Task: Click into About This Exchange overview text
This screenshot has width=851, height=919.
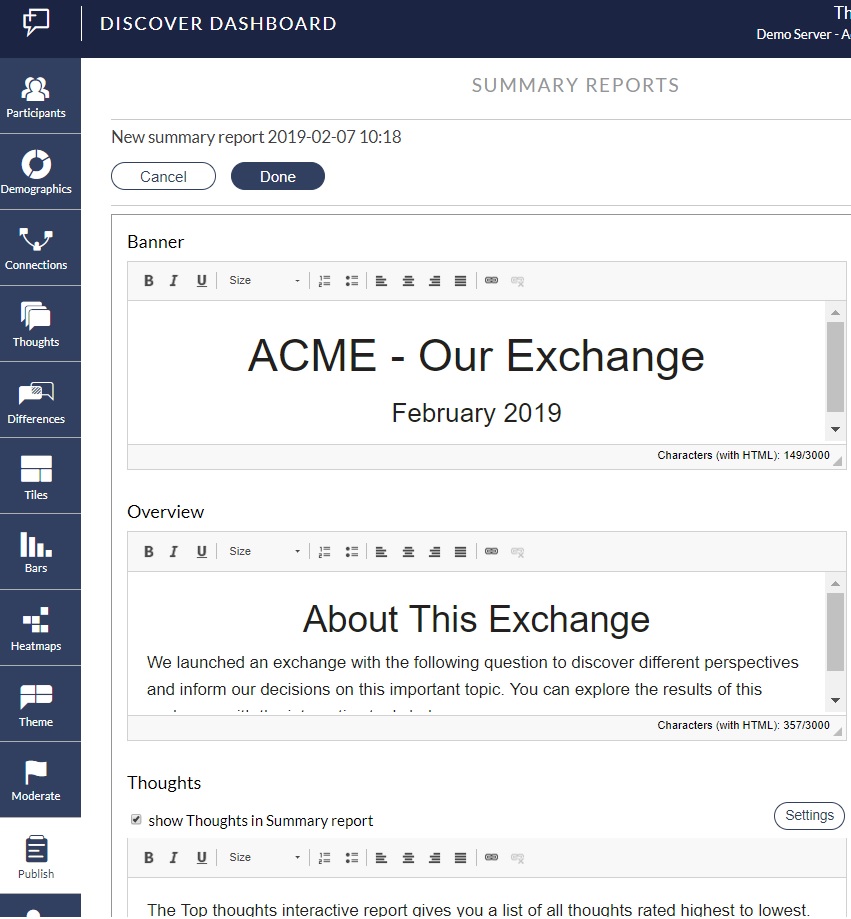Action: (x=476, y=619)
